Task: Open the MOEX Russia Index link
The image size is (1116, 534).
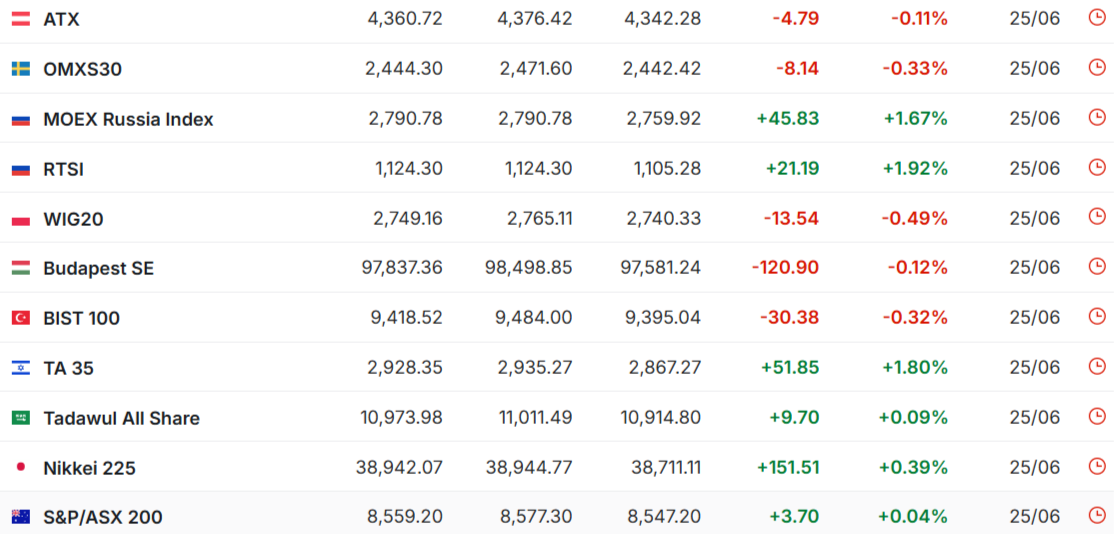Action: pos(128,119)
